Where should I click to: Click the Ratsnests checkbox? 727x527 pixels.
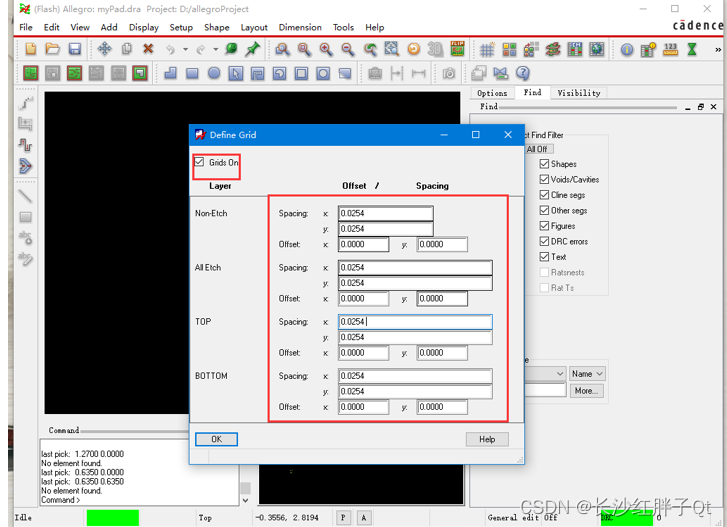click(544, 272)
